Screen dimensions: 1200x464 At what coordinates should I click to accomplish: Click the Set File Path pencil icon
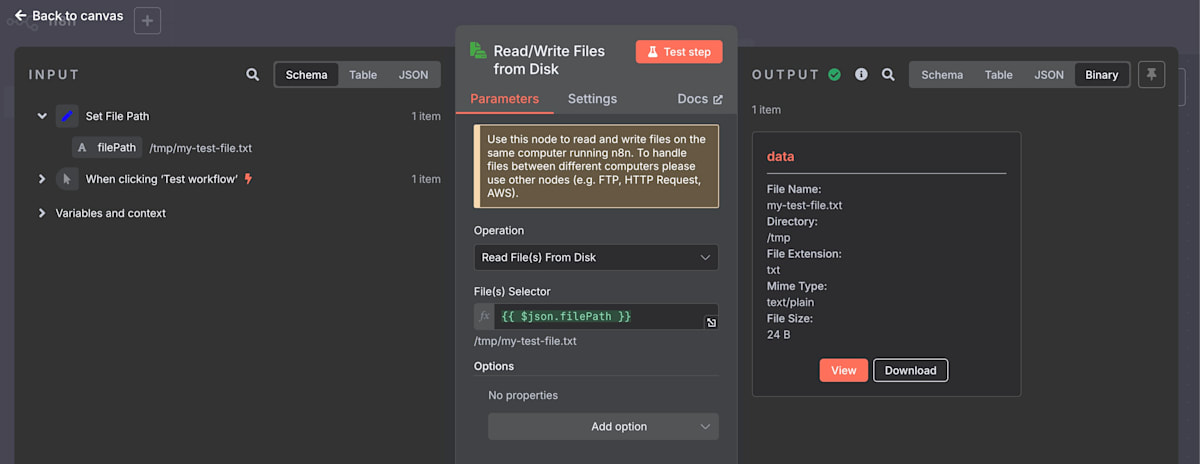click(x=67, y=116)
